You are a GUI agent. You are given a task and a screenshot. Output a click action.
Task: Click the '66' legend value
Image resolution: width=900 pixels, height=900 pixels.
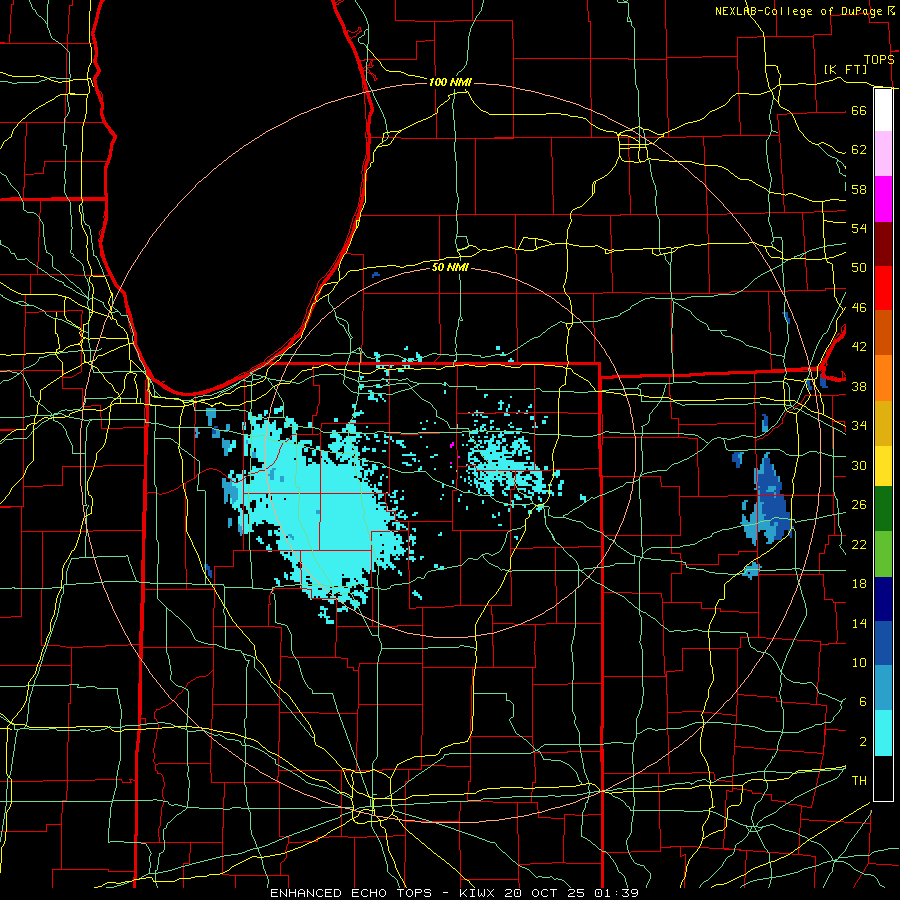click(x=859, y=110)
